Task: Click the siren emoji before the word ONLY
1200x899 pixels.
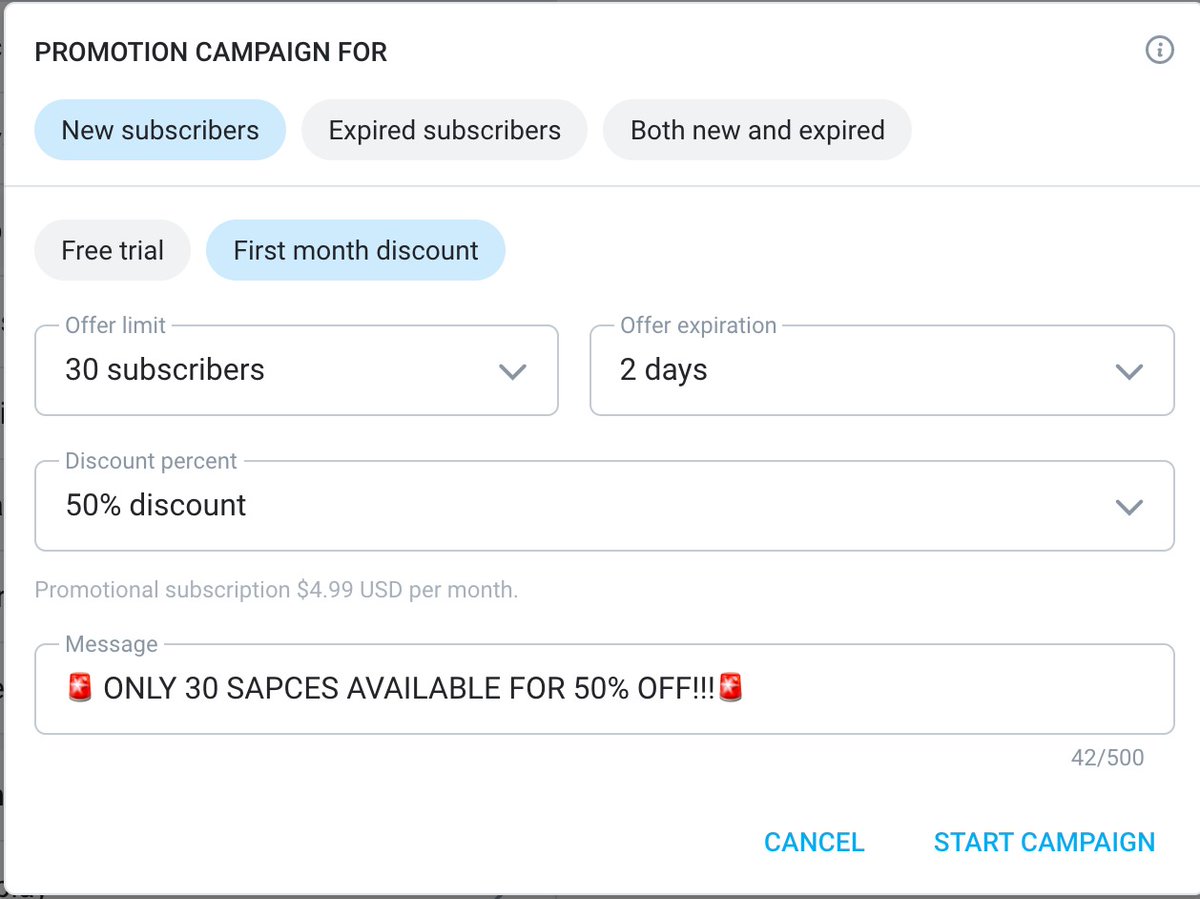Action: pos(80,688)
